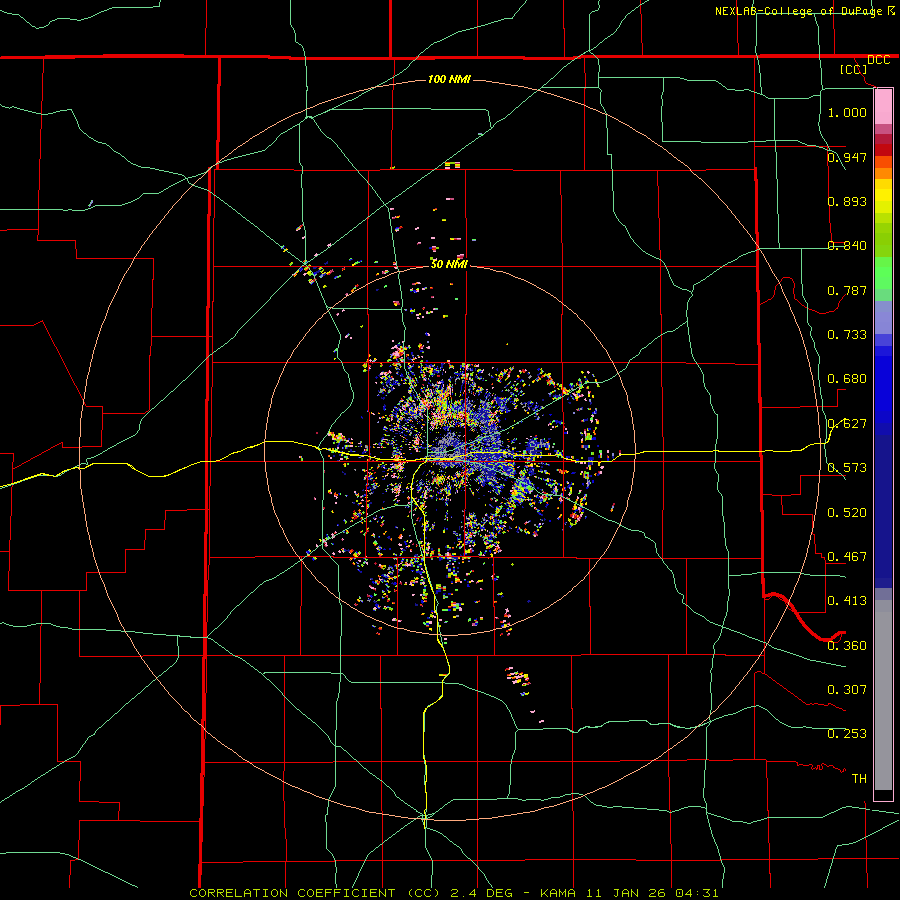Select the 0.733 legend value
Screen dimensions: 900x900
[x=847, y=335]
